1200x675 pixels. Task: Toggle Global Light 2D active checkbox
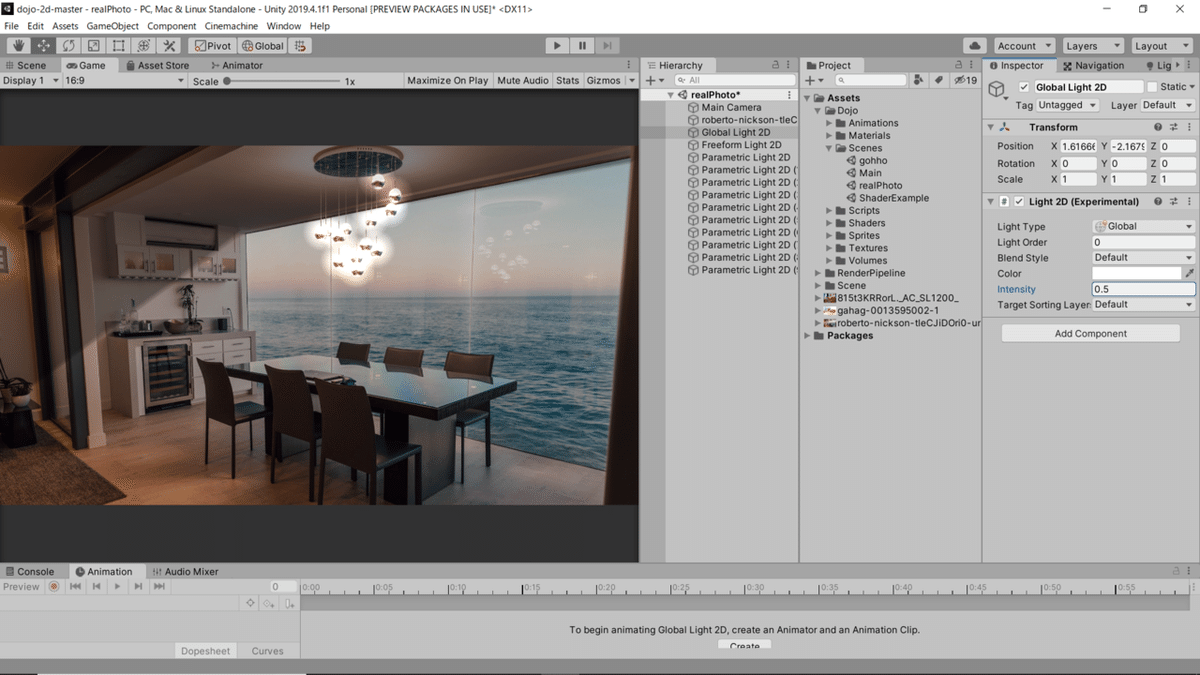[x=1023, y=88]
